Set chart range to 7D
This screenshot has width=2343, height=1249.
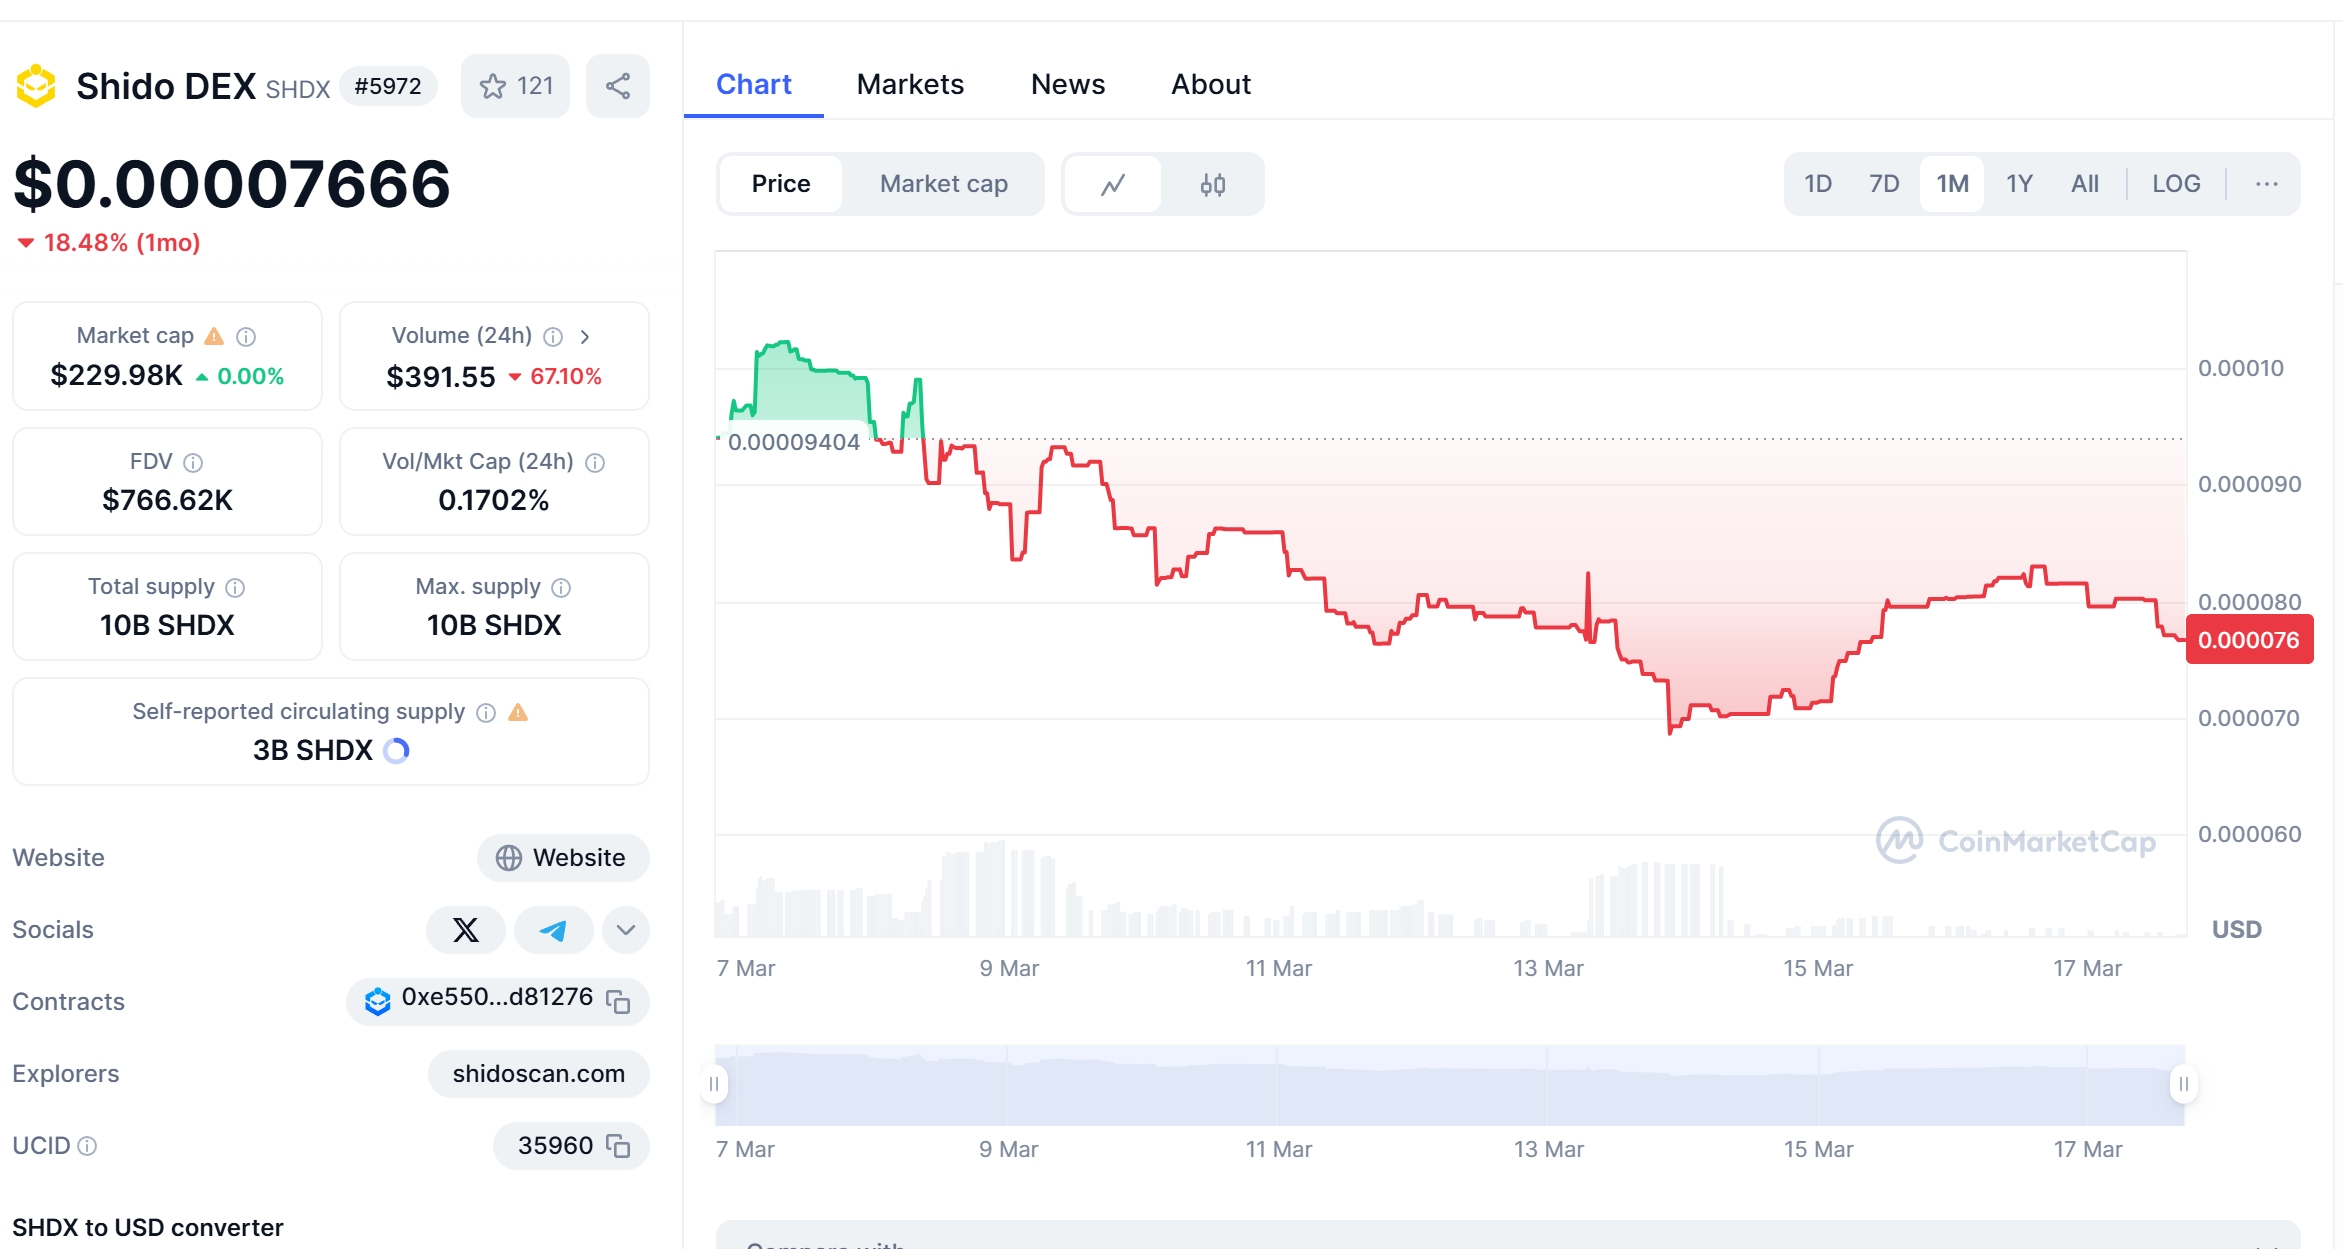(1884, 184)
